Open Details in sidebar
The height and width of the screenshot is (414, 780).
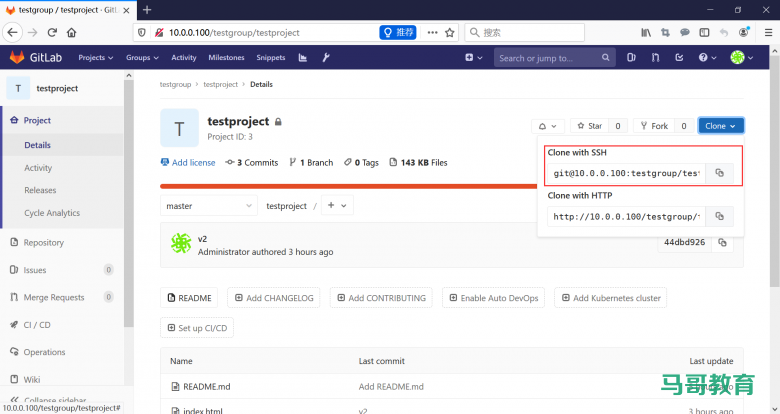pos(63,145)
